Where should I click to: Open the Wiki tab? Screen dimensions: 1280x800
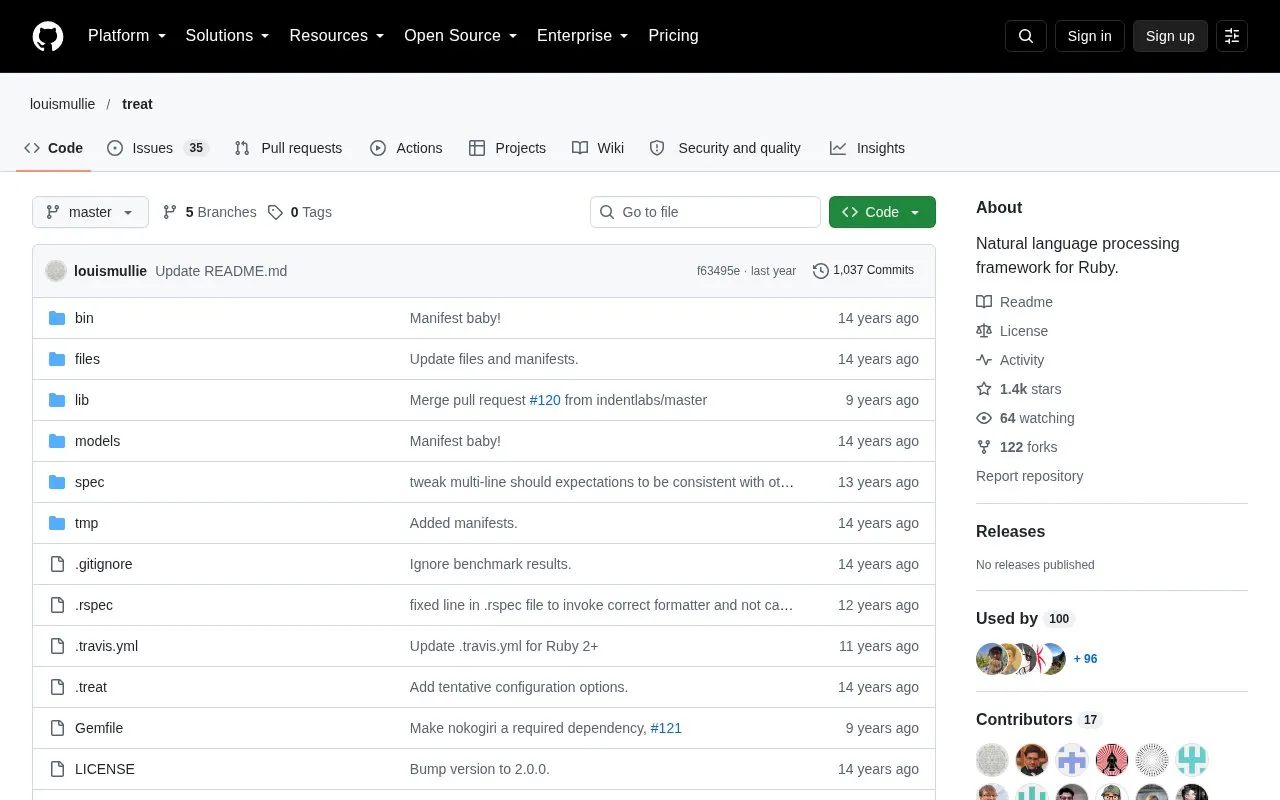[598, 148]
